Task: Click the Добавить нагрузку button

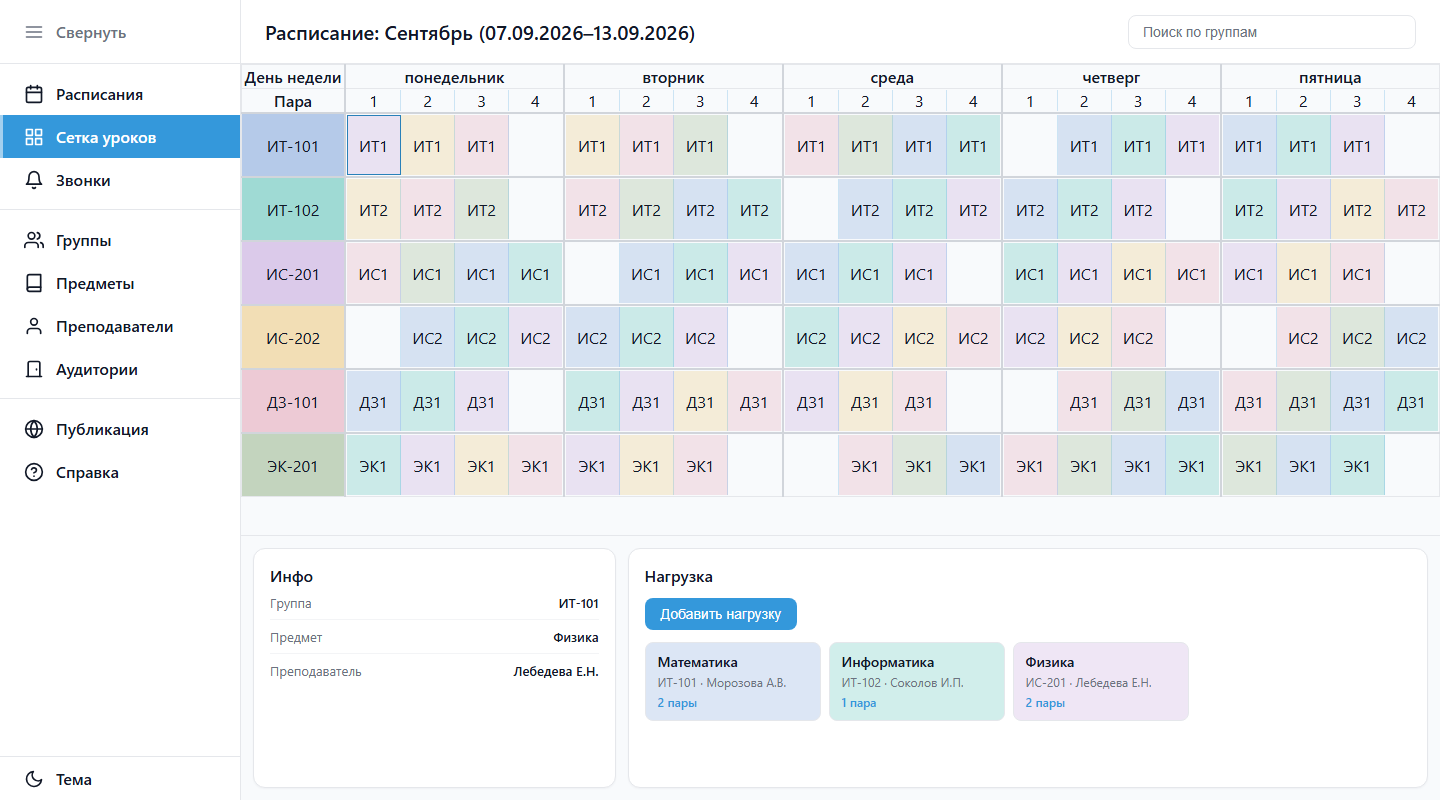Action: click(720, 614)
